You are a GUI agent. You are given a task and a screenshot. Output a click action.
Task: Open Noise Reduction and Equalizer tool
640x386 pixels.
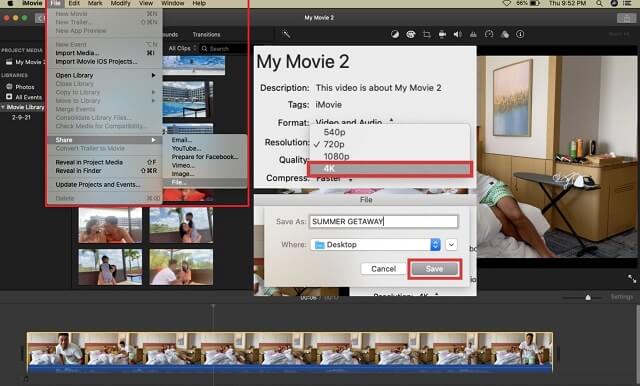(473, 35)
